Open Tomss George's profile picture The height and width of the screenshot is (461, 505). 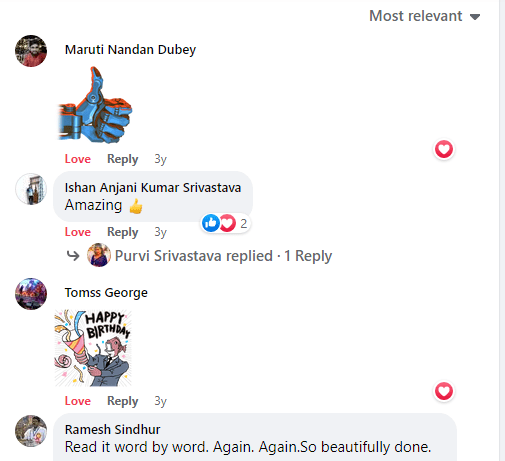(x=31, y=294)
